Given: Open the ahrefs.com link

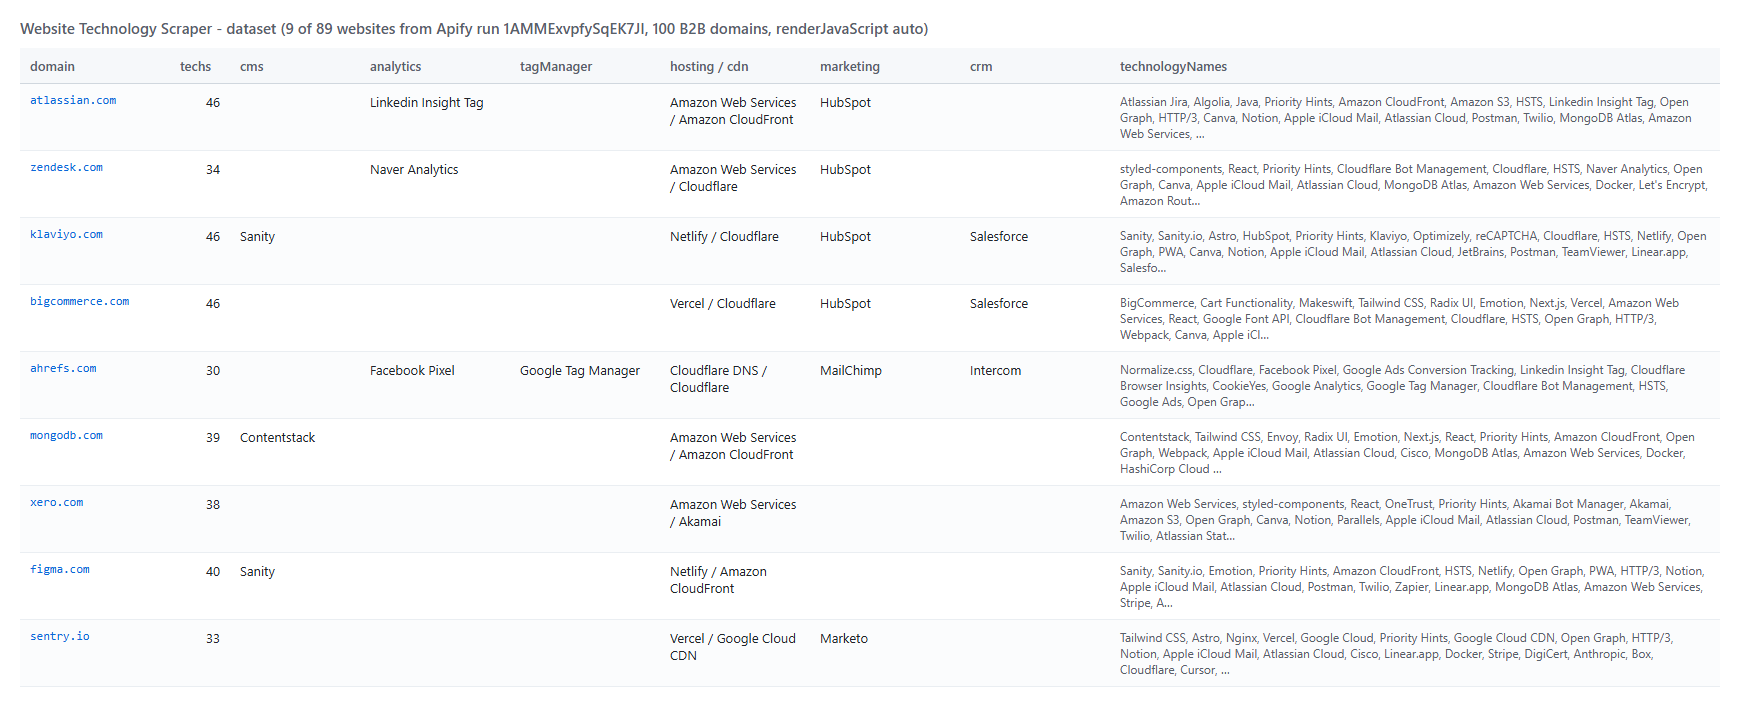Looking at the screenshot, I should pyautogui.click(x=63, y=369).
